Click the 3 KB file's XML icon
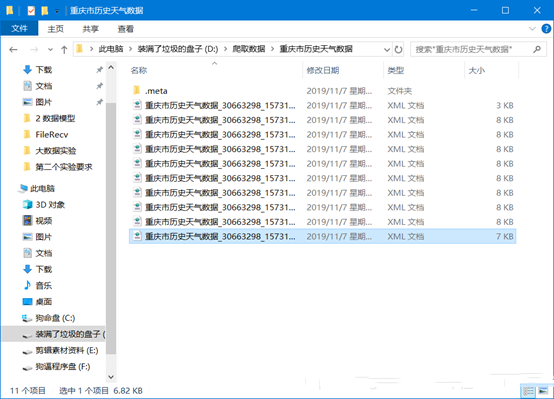554x399 pixels. tap(137, 105)
